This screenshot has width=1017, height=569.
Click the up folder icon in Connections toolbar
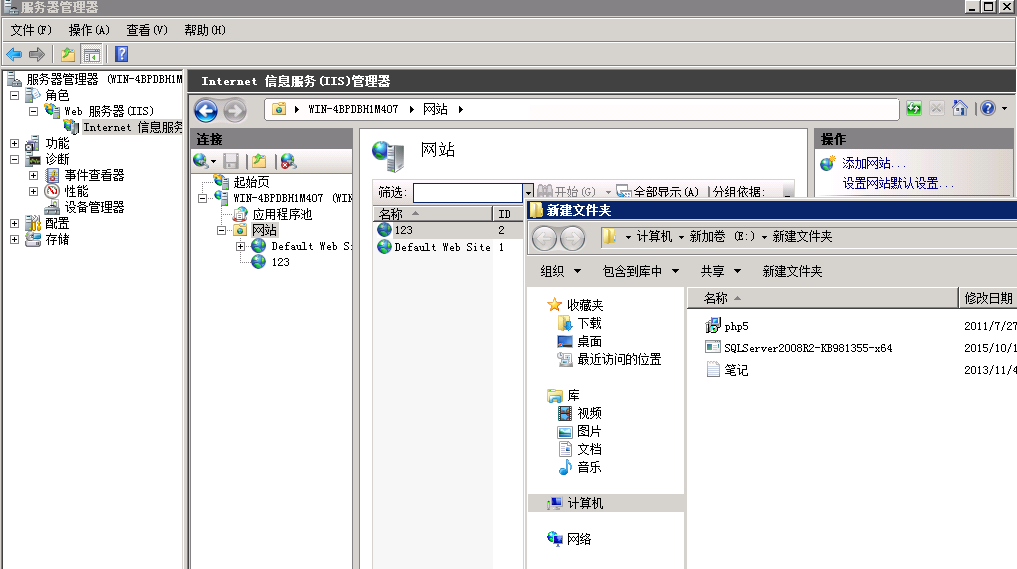pos(259,161)
